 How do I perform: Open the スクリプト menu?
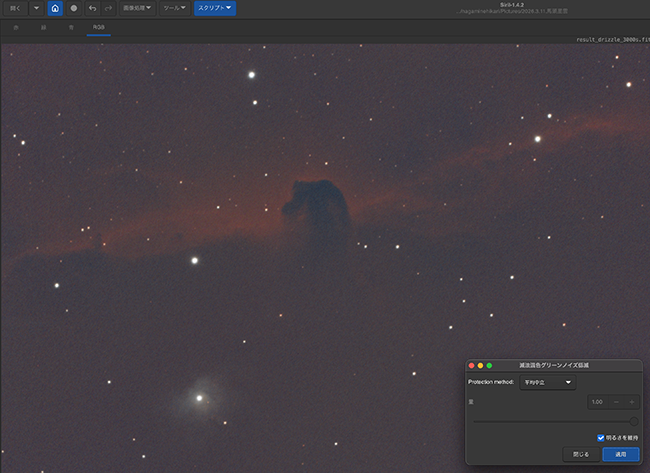coord(215,8)
